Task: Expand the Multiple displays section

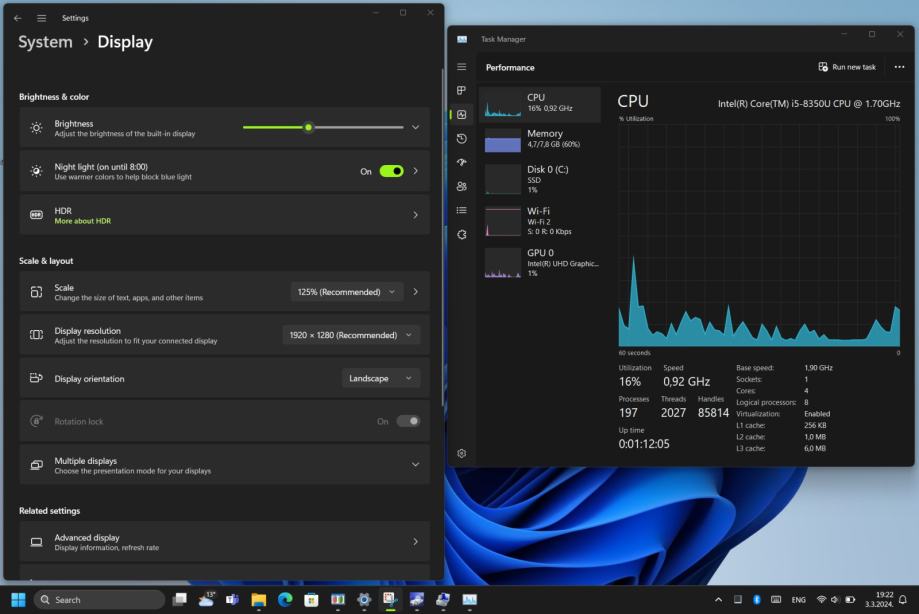Action: point(415,465)
